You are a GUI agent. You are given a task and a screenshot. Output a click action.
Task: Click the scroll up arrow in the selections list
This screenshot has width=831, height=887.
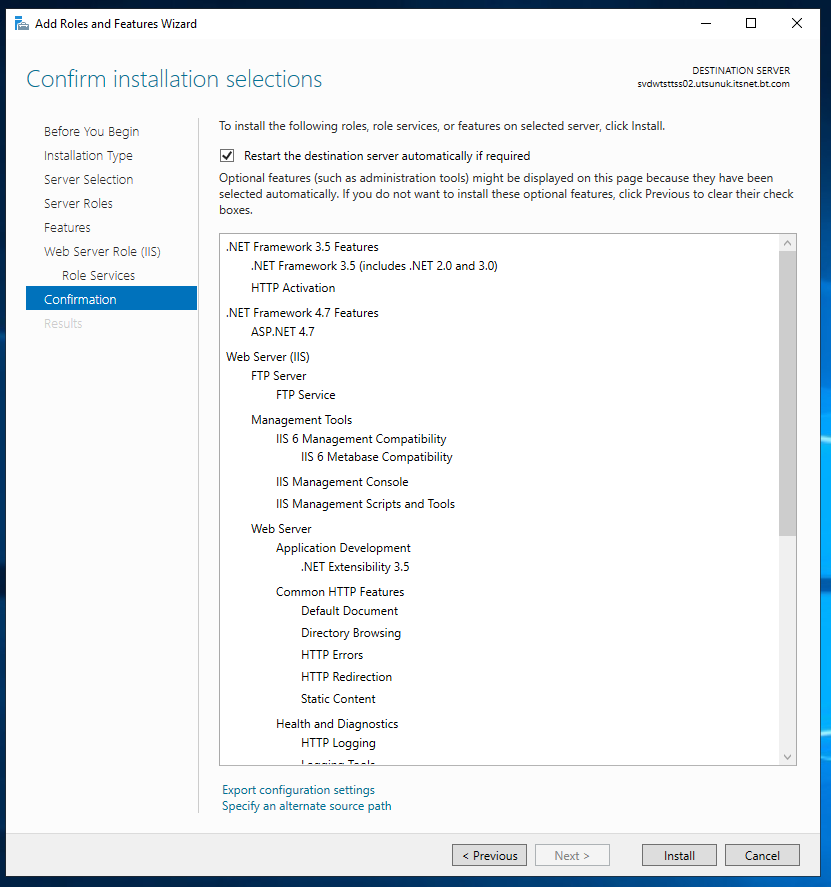(x=787, y=243)
